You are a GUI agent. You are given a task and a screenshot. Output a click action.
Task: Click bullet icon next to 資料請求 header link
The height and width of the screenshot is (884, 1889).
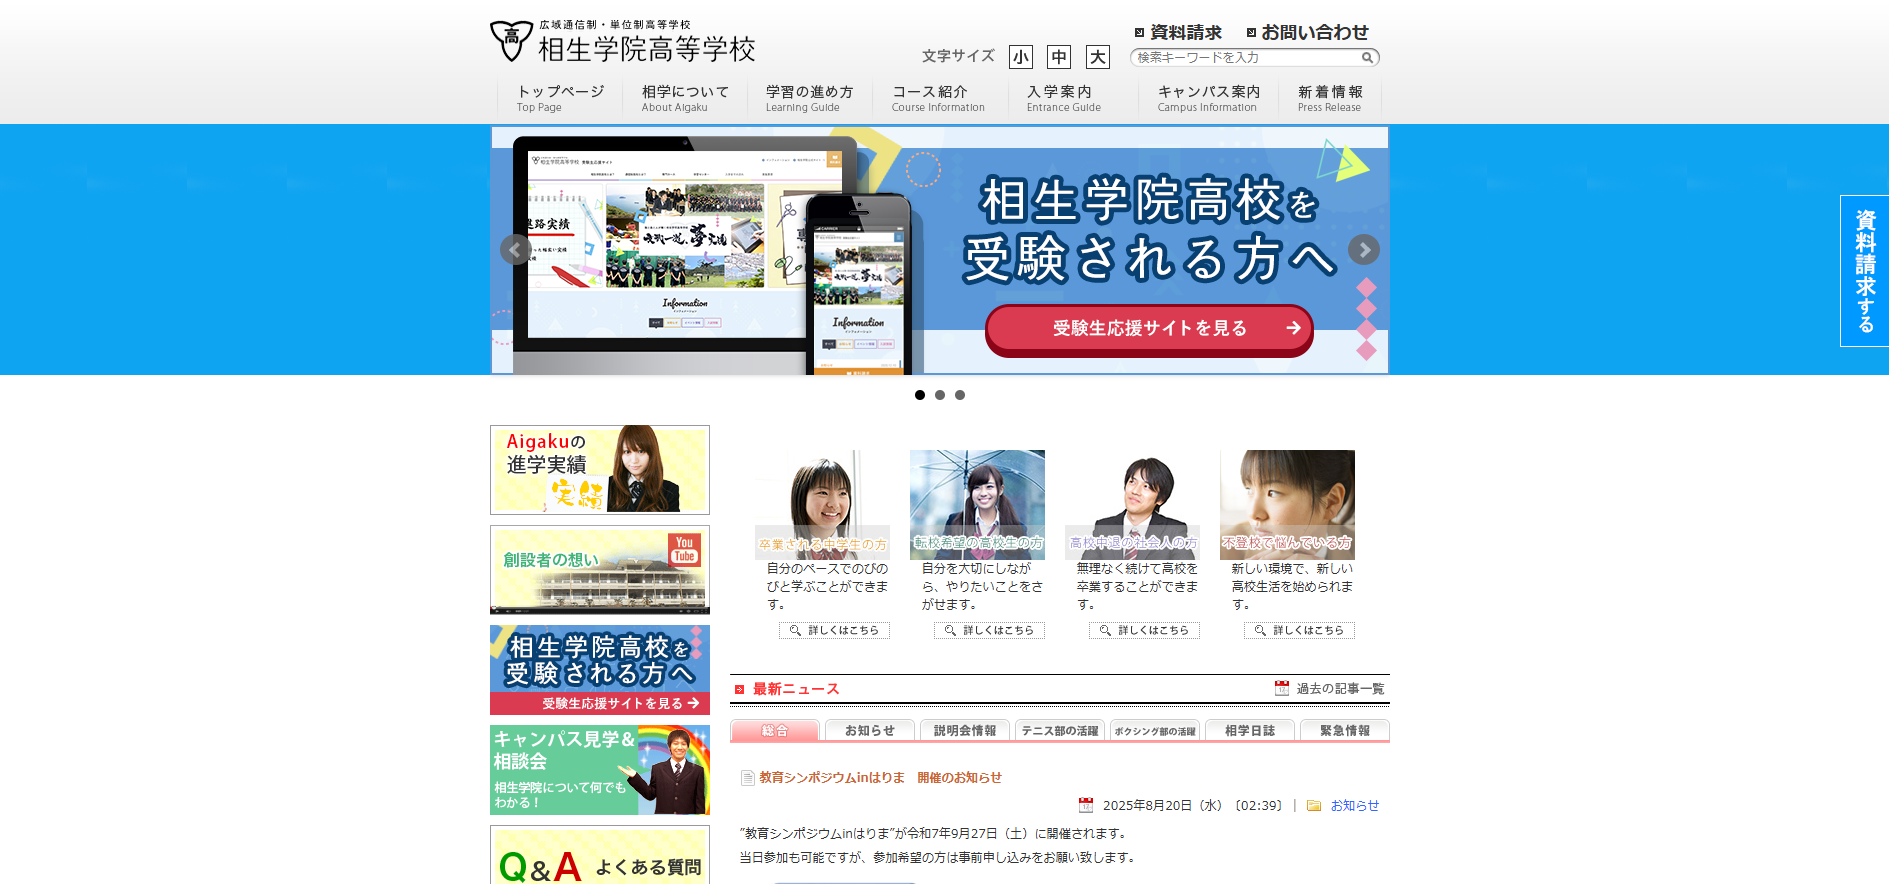(1139, 33)
